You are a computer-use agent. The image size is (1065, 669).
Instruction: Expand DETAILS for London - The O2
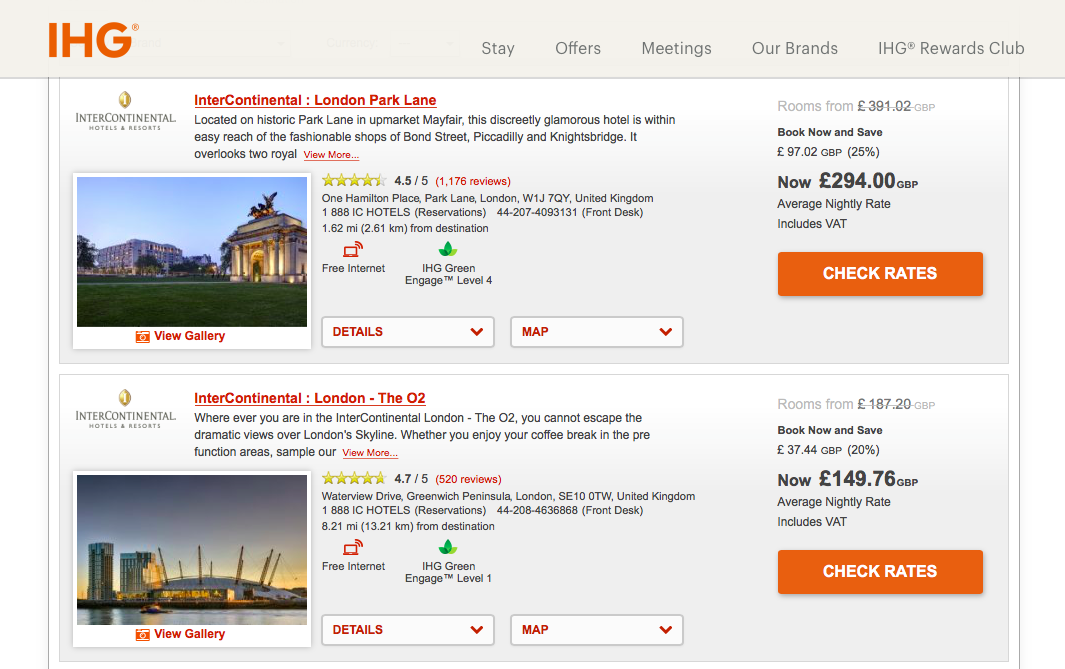click(x=408, y=630)
